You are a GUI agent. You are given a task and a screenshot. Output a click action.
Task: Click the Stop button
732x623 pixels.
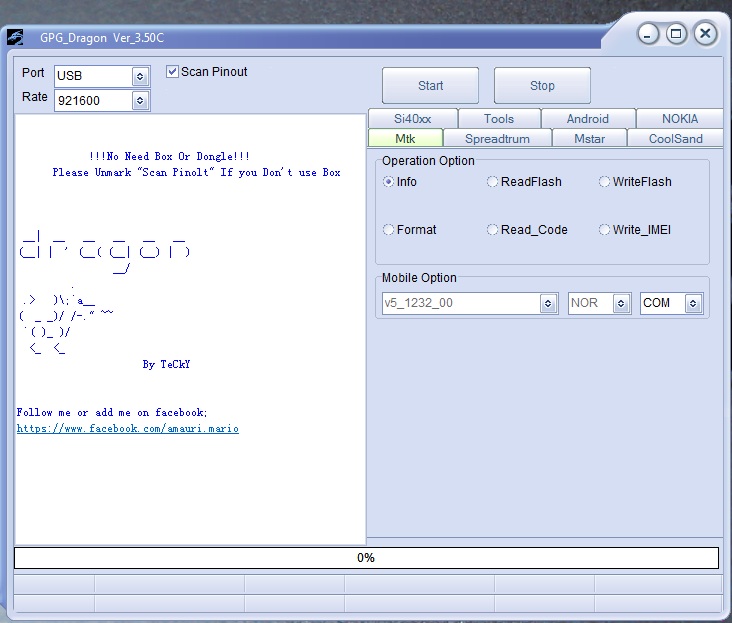(542, 85)
